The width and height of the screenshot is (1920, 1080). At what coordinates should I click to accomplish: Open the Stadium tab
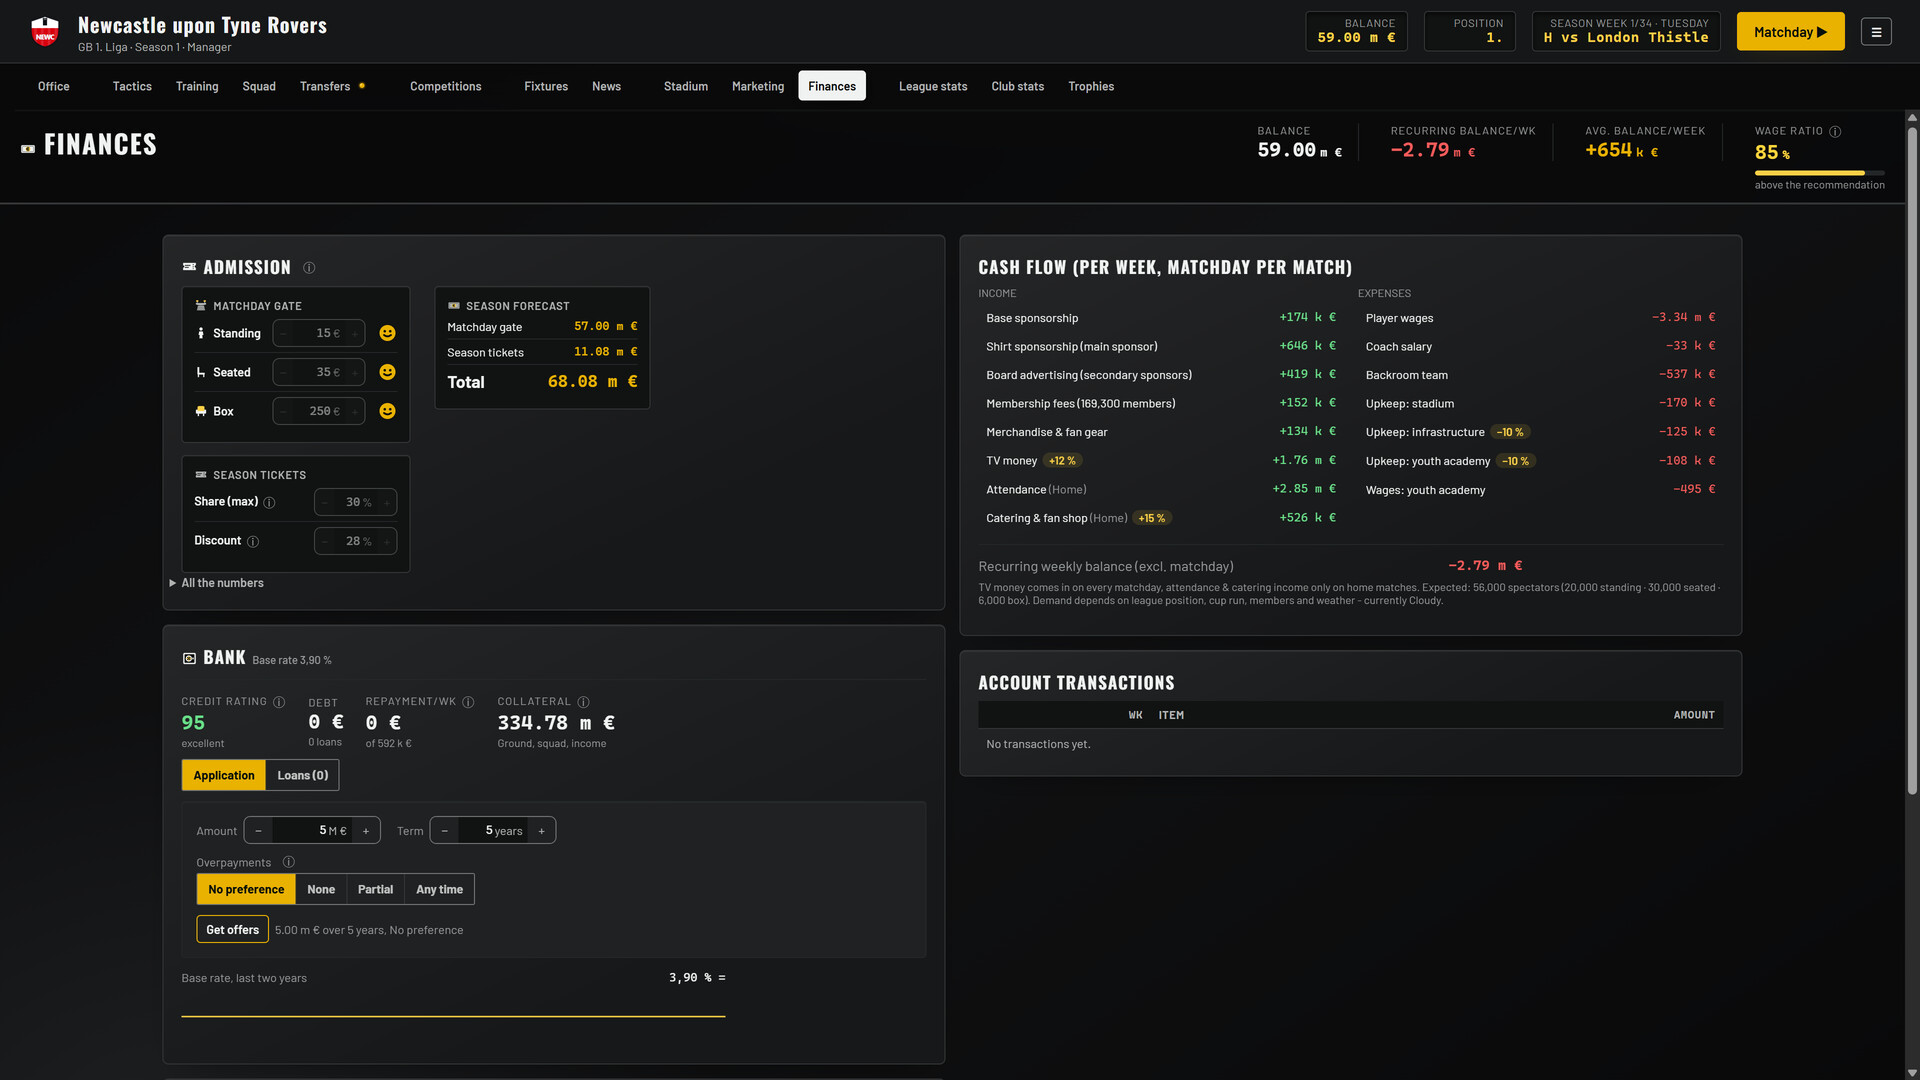(686, 86)
